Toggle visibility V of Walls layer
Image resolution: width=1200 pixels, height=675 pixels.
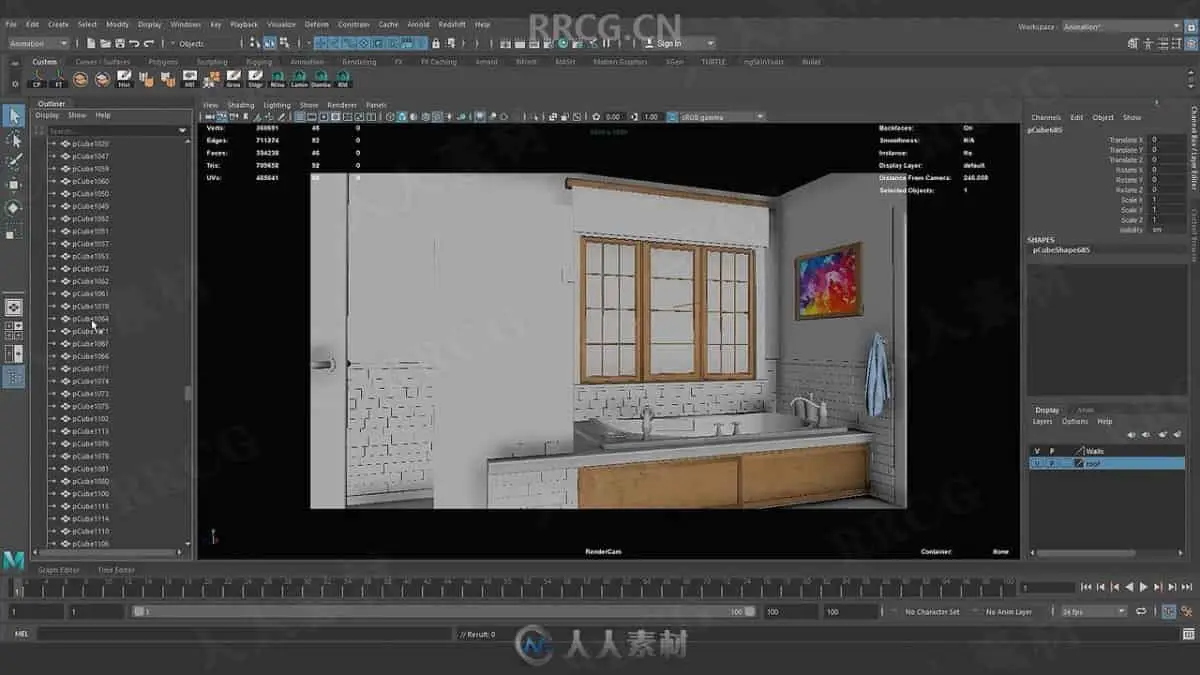(1037, 451)
